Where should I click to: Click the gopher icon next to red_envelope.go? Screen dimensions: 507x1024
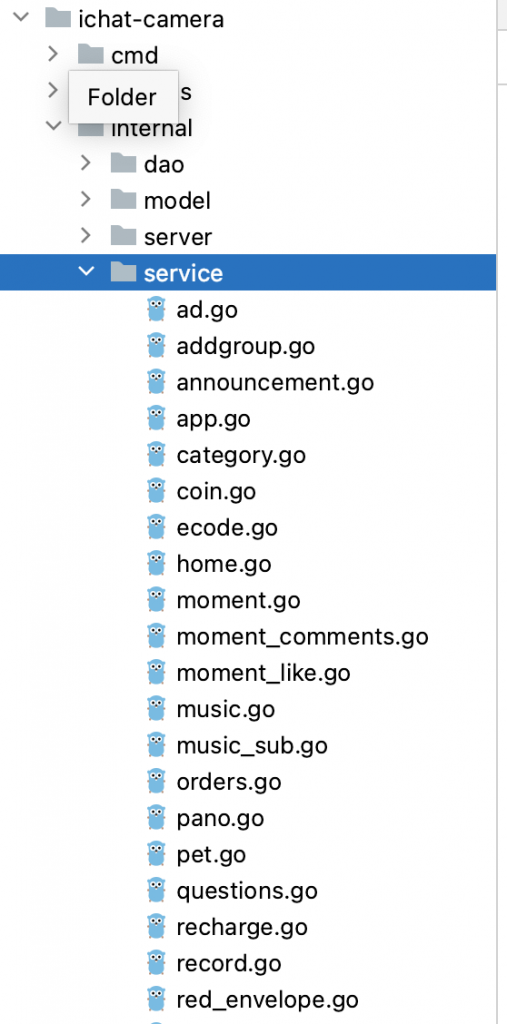(x=156, y=999)
